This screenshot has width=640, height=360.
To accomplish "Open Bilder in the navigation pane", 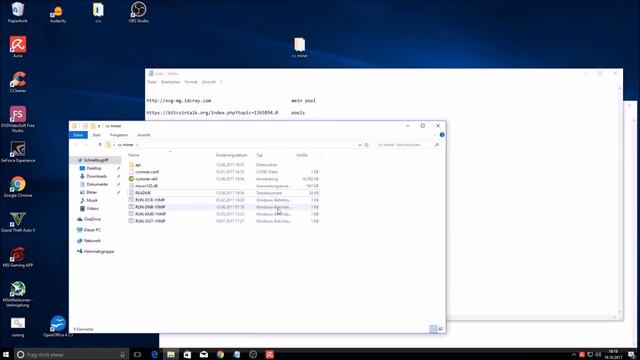I will coord(91,192).
